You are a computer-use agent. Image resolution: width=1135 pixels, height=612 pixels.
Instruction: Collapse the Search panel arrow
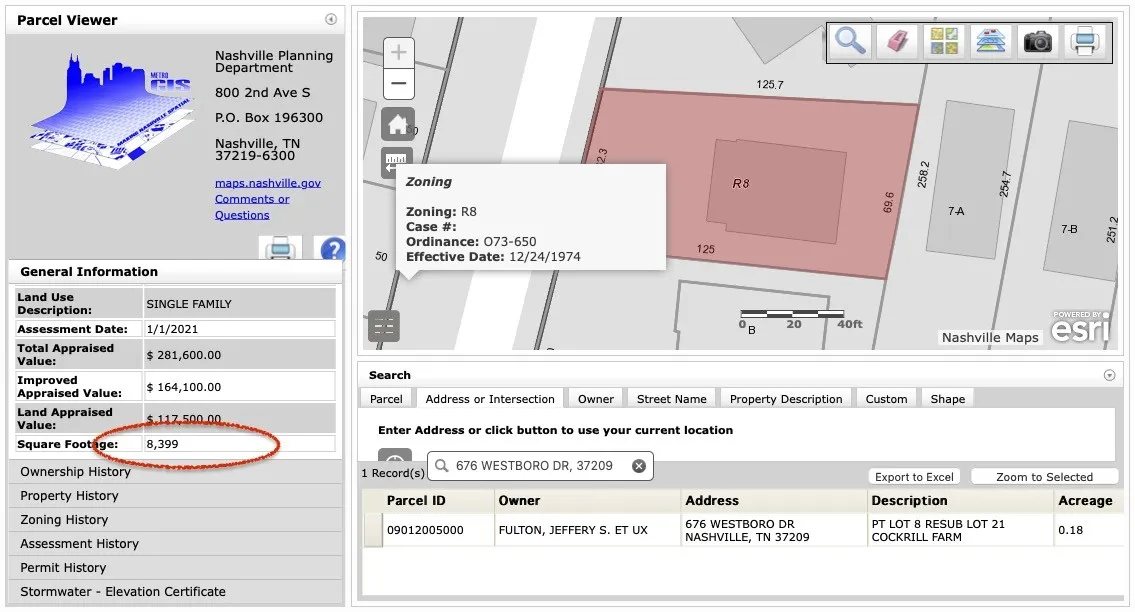coord(1109,375)
